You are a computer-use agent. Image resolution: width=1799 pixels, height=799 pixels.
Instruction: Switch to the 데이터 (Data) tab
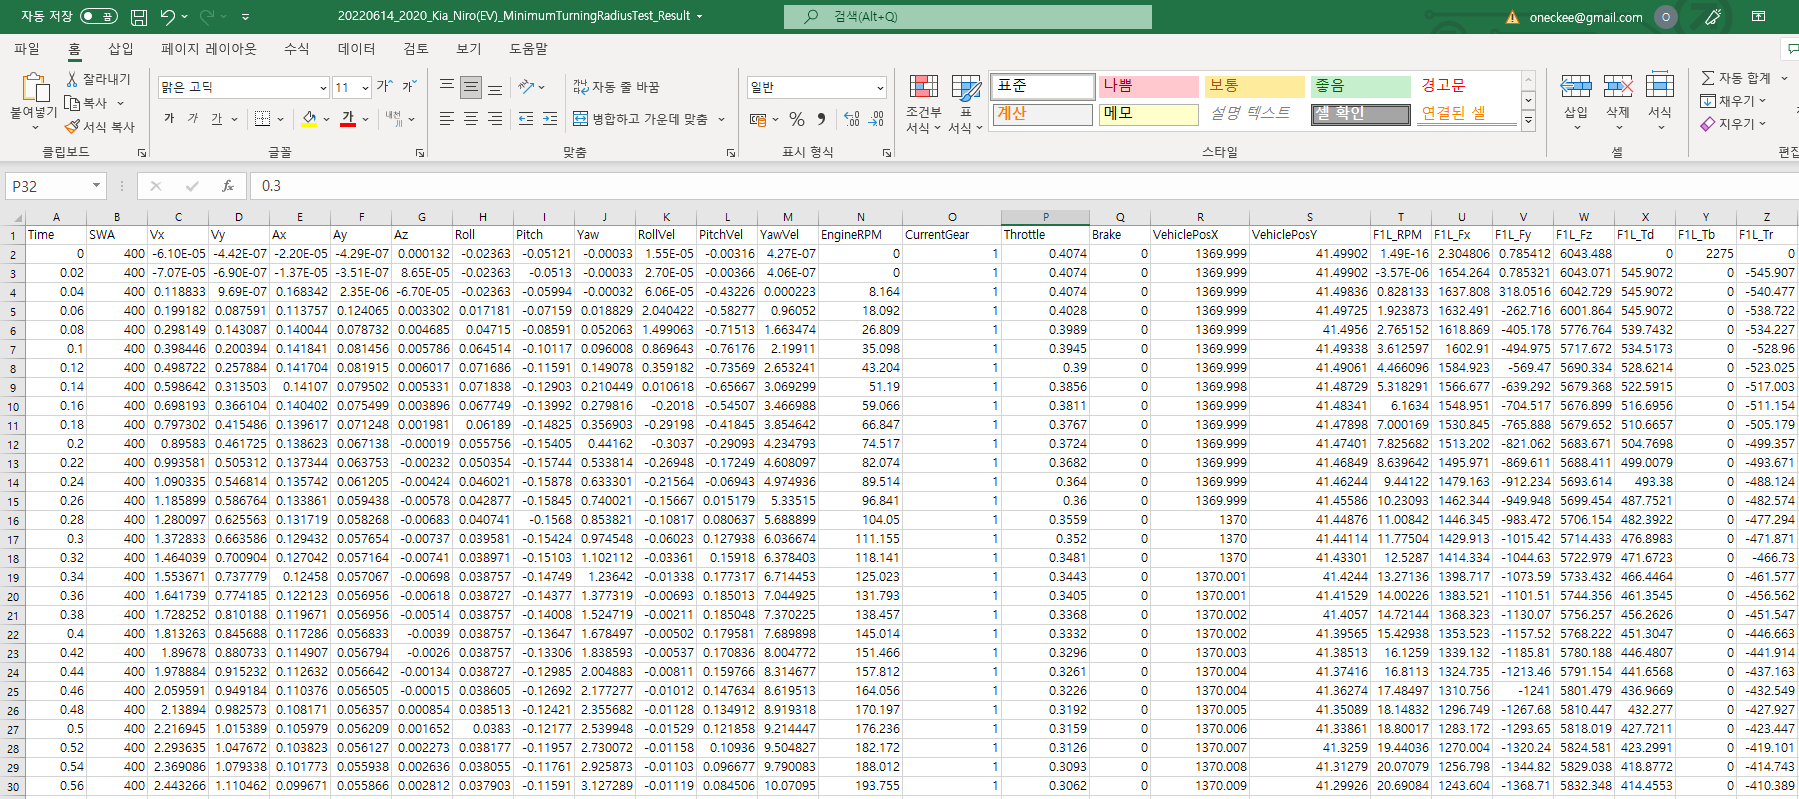coord(356,49)
